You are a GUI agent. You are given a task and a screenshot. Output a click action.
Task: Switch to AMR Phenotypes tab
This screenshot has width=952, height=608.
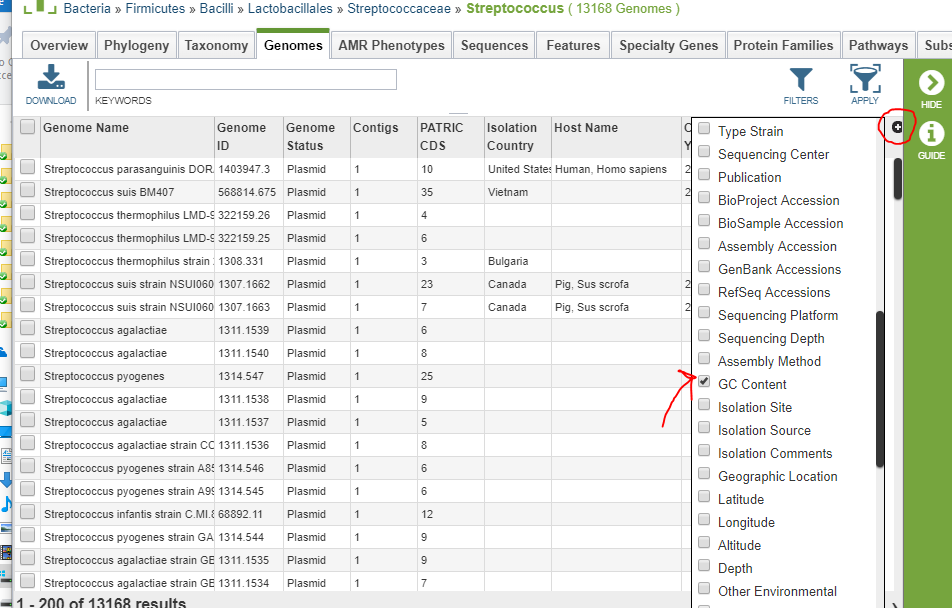392,46
